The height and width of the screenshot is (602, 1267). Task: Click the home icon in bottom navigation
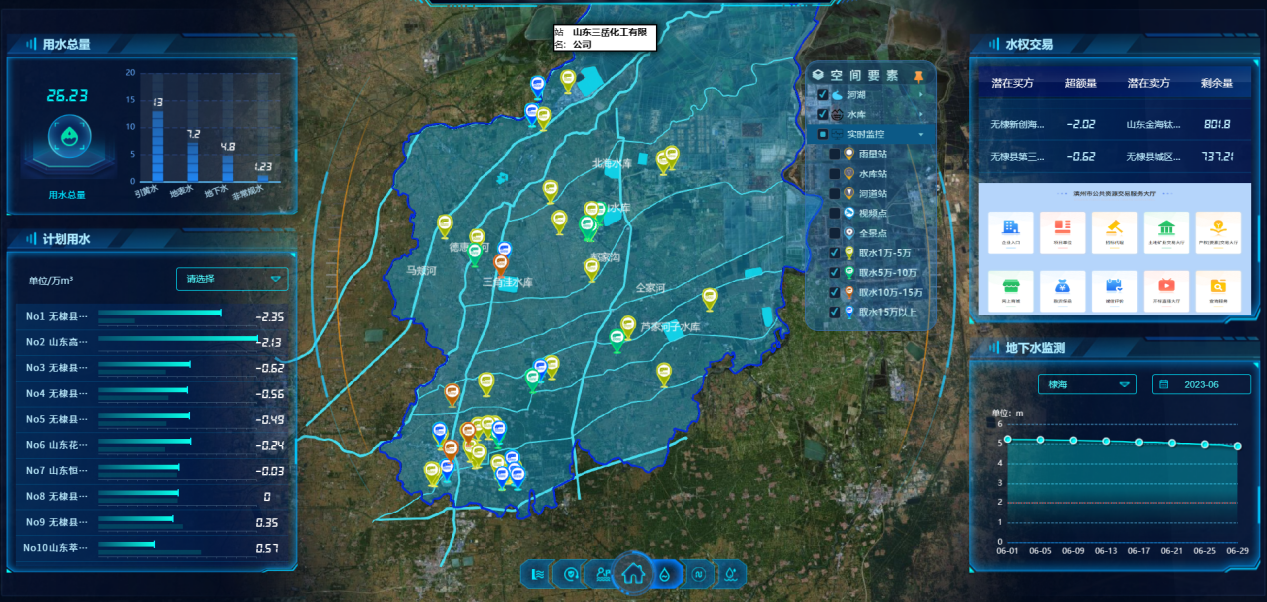click(632, 573)
